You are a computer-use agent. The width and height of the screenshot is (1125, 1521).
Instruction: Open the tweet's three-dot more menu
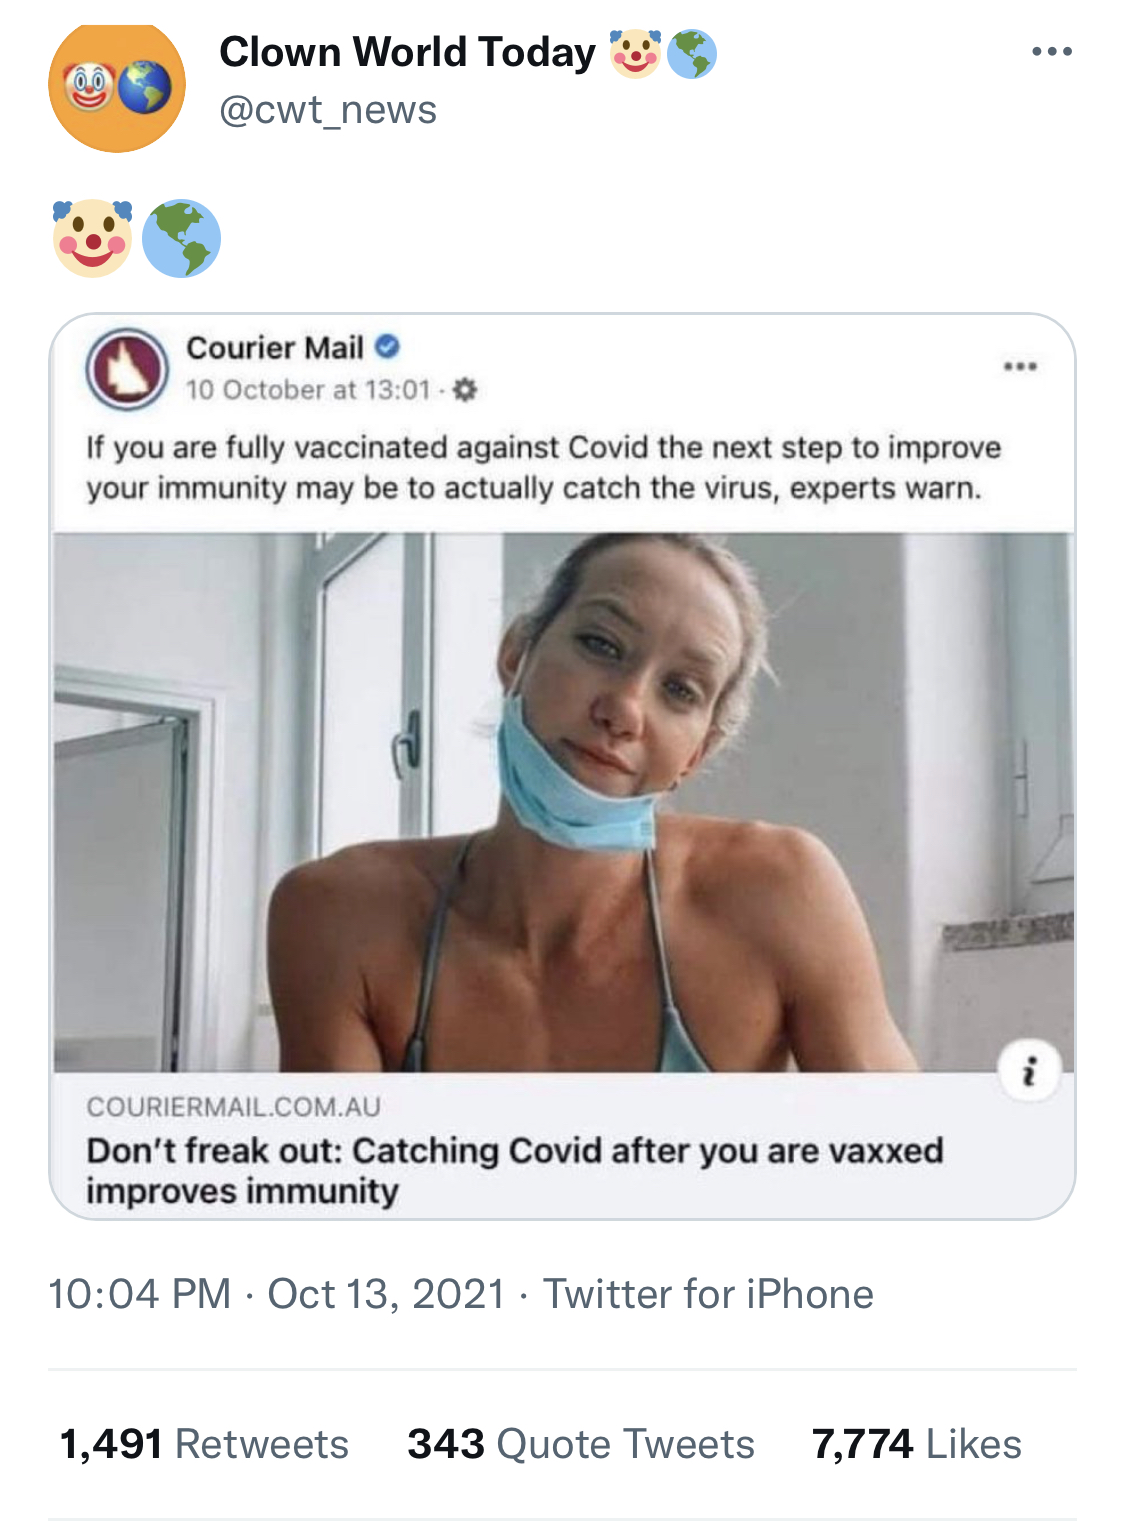coord(1052,51)
